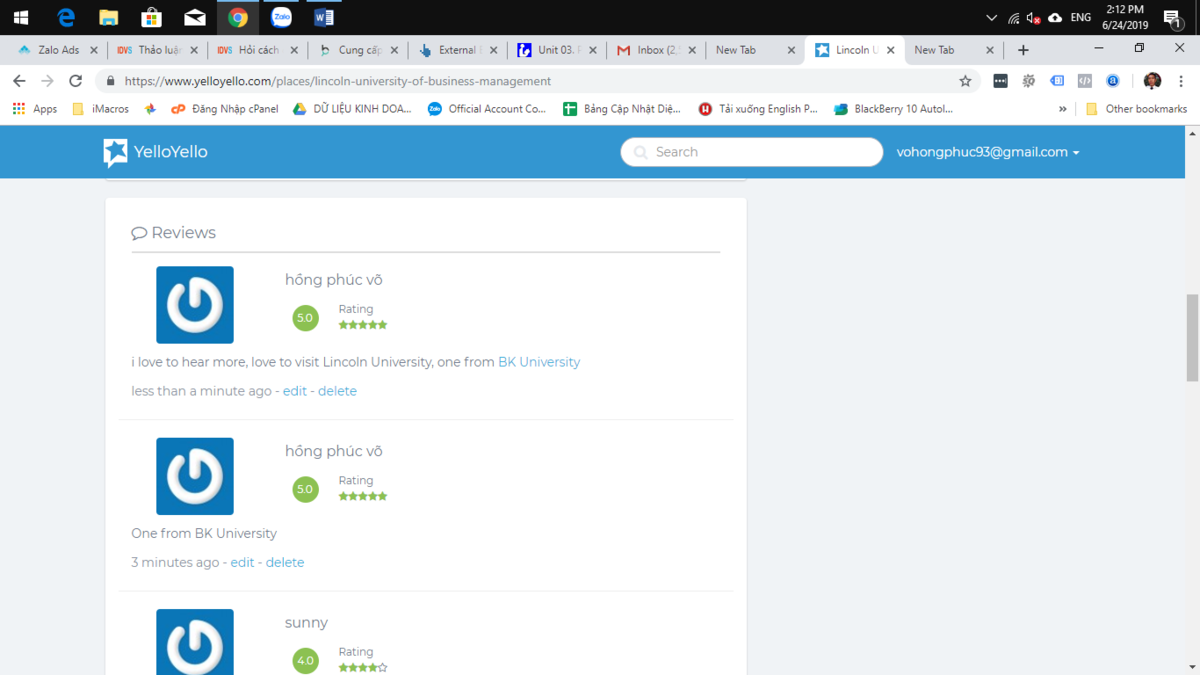Open the Chrome profile avatar
This screenshot has height=675, width=1200.
(x=1153, y=81)
